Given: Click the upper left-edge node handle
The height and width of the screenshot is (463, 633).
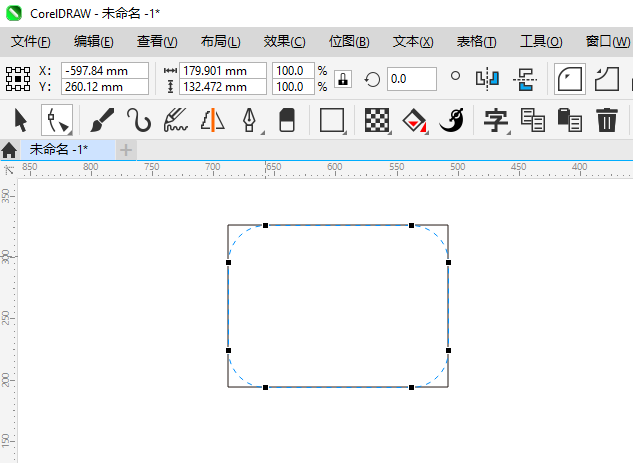Looking at the screenshot, I should (228, 262).
